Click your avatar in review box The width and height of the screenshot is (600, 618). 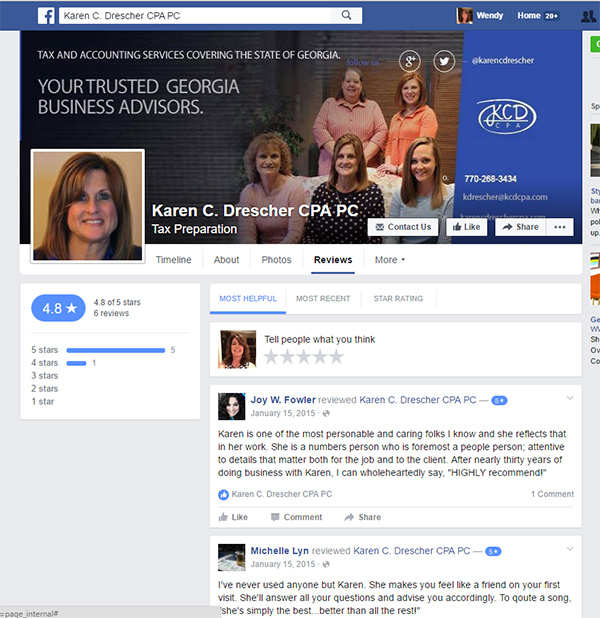click(237, 349)
